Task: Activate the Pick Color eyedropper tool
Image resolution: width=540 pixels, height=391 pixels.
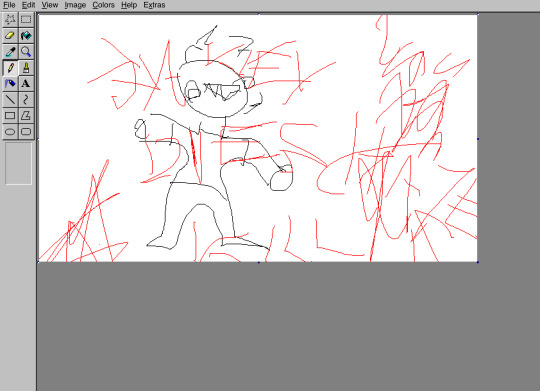Action: coord(10,52)
